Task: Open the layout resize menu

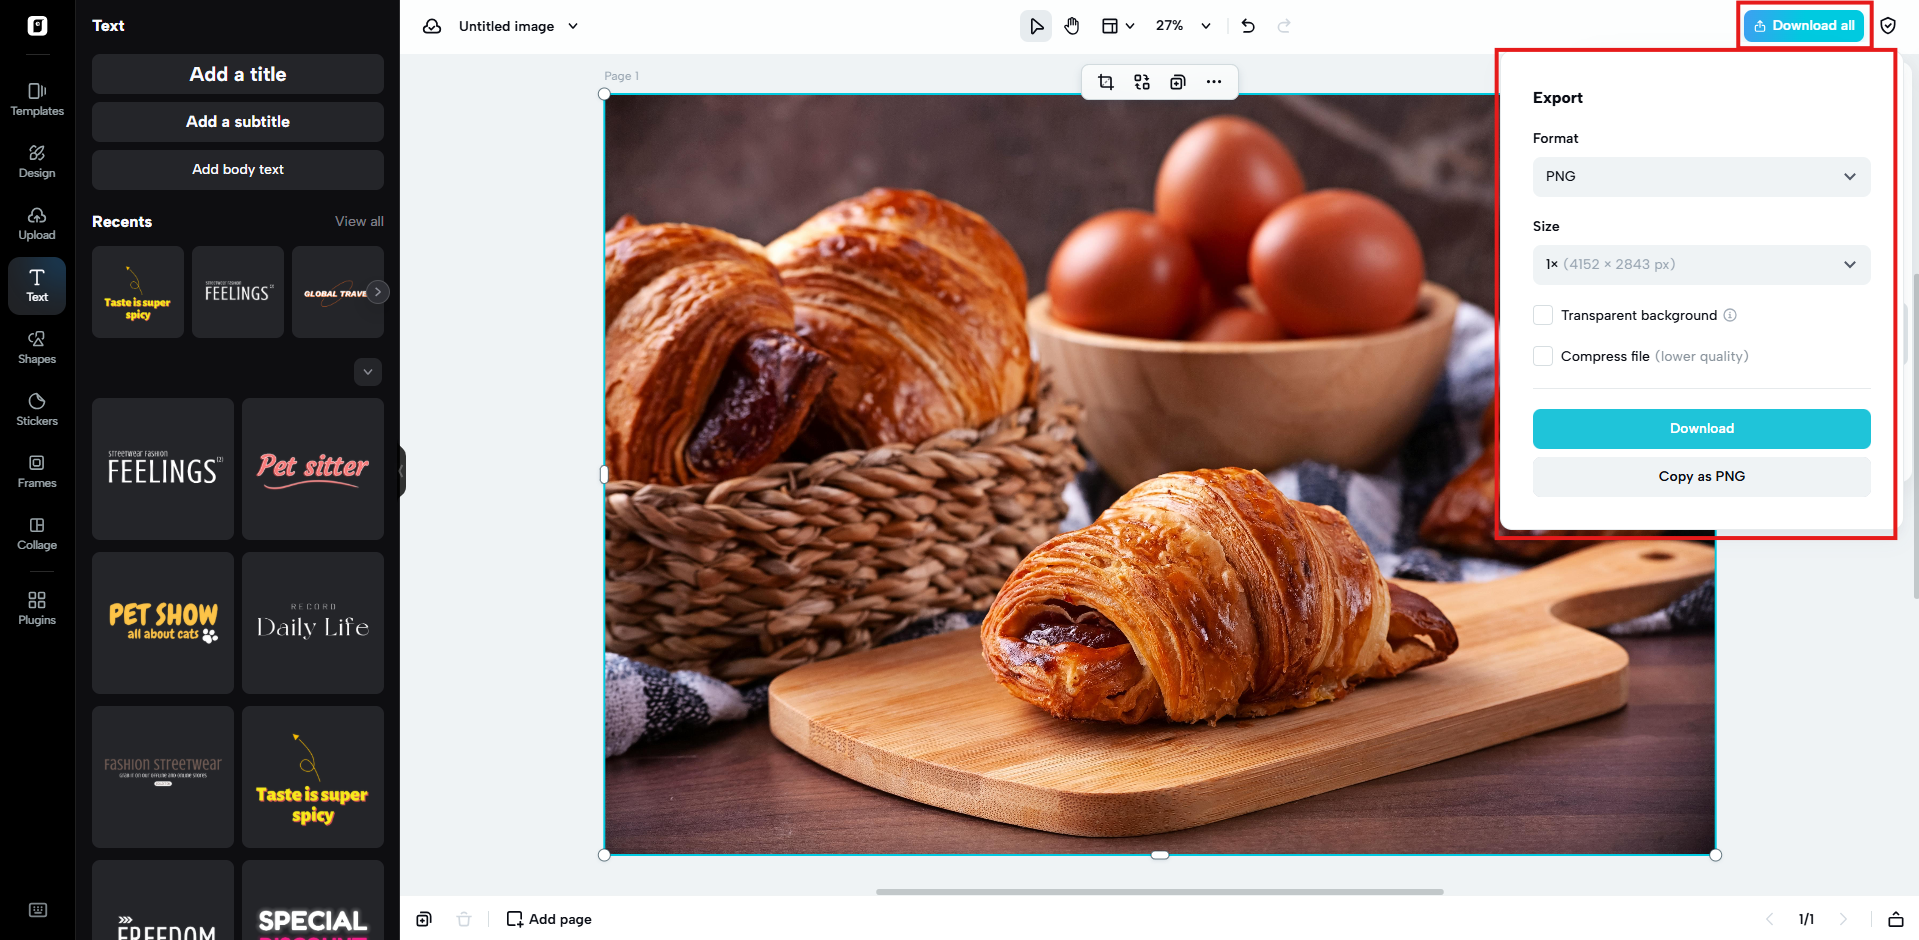Action: [x=1118, y=26]
